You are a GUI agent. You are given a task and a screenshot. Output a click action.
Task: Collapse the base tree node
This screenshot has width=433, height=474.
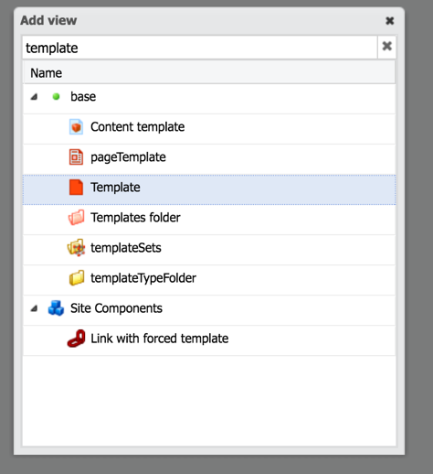click(x=34, y=97)
